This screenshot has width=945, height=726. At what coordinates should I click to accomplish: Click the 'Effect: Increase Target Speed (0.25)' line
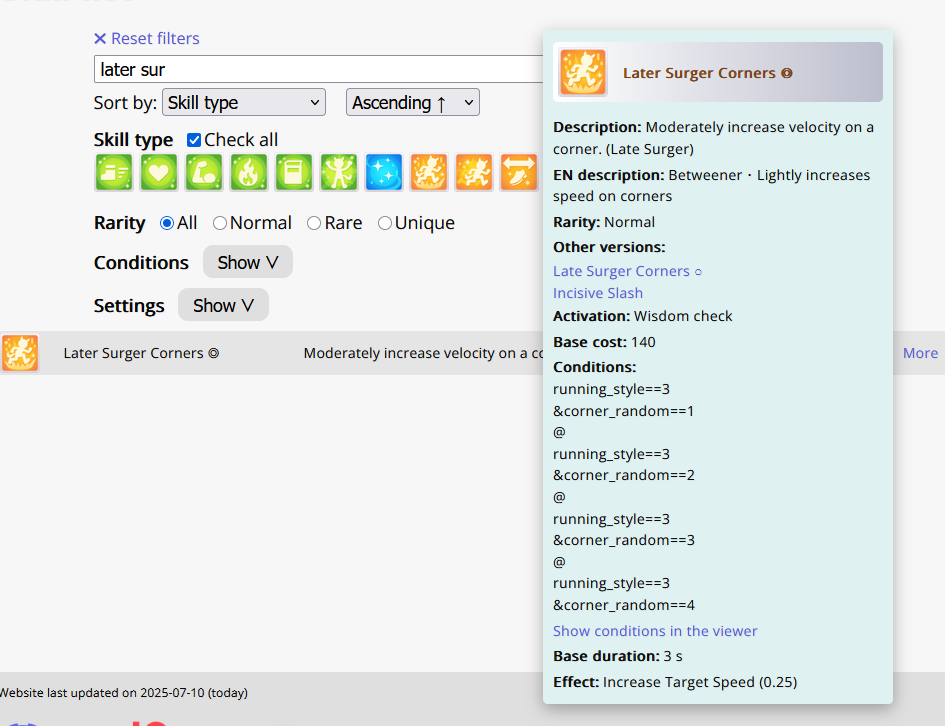pos(675,682)
